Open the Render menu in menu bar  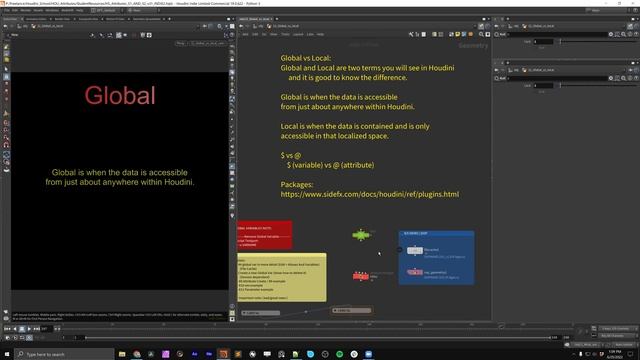click(x=25, y=10)
